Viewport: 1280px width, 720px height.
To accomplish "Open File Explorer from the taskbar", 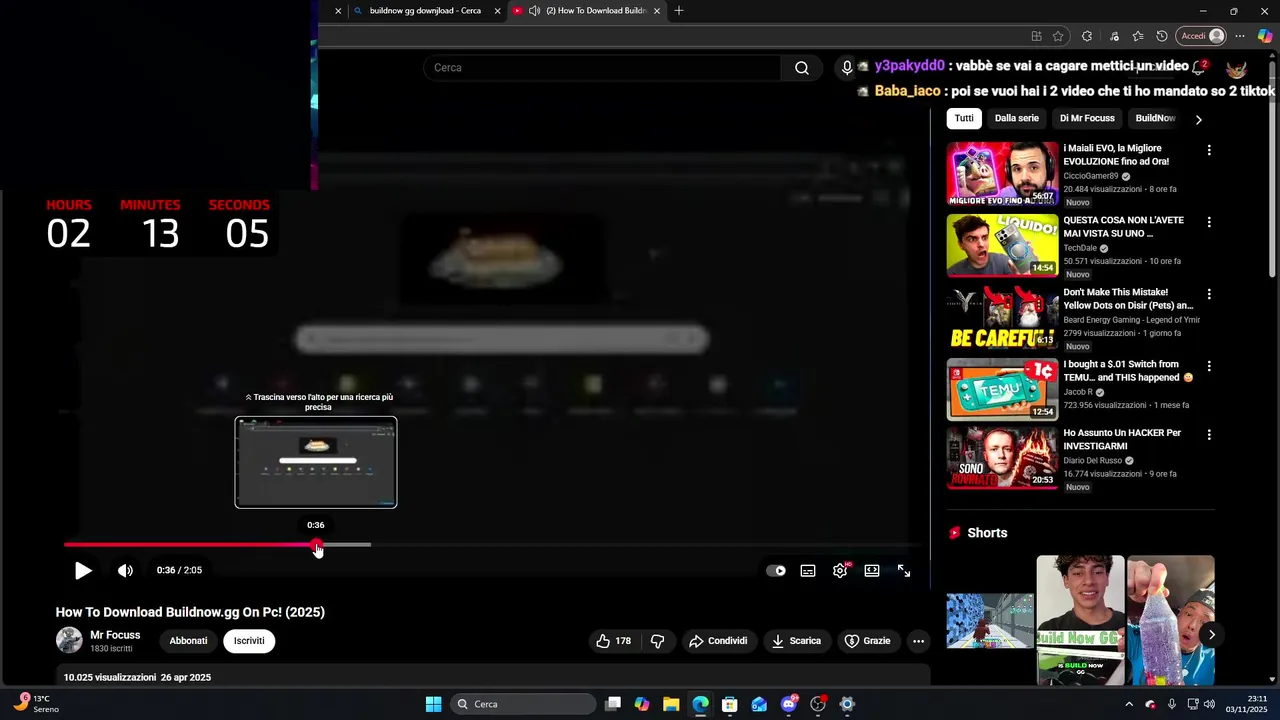I will (x=671, y=704).
